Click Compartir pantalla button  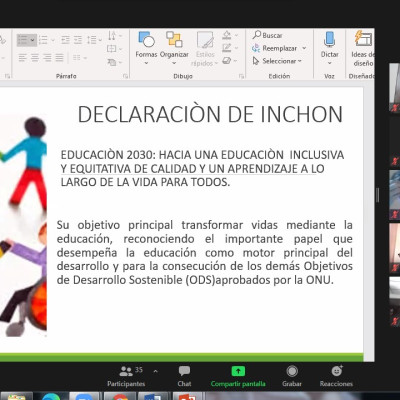[238, 376]
